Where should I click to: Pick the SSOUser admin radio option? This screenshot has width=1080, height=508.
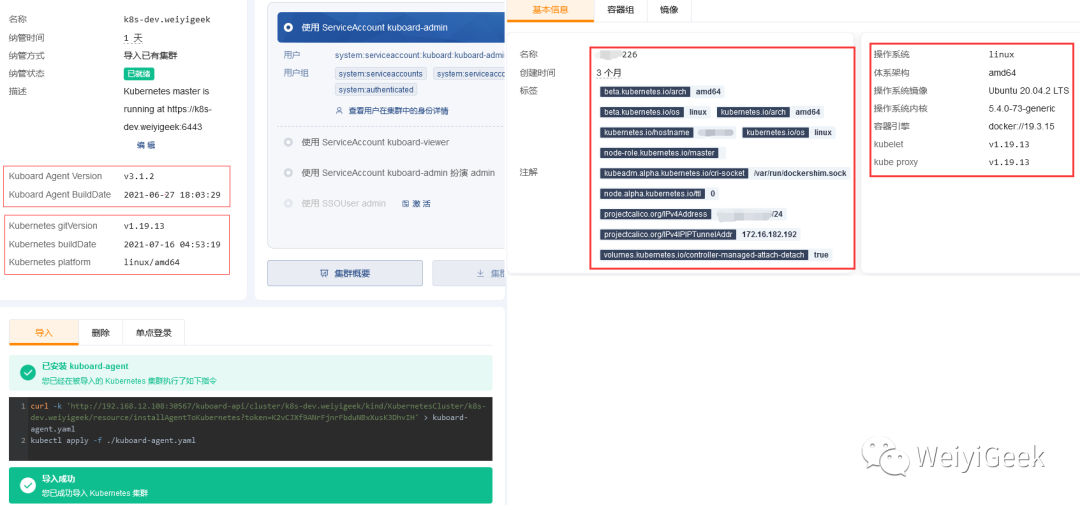(x=288, y=204)
